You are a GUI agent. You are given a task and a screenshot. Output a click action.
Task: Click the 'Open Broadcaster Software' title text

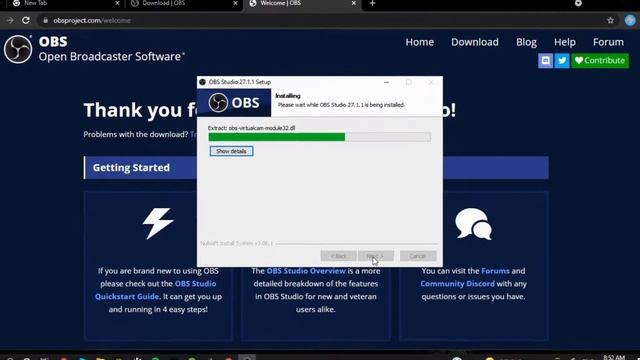(112, 56)
